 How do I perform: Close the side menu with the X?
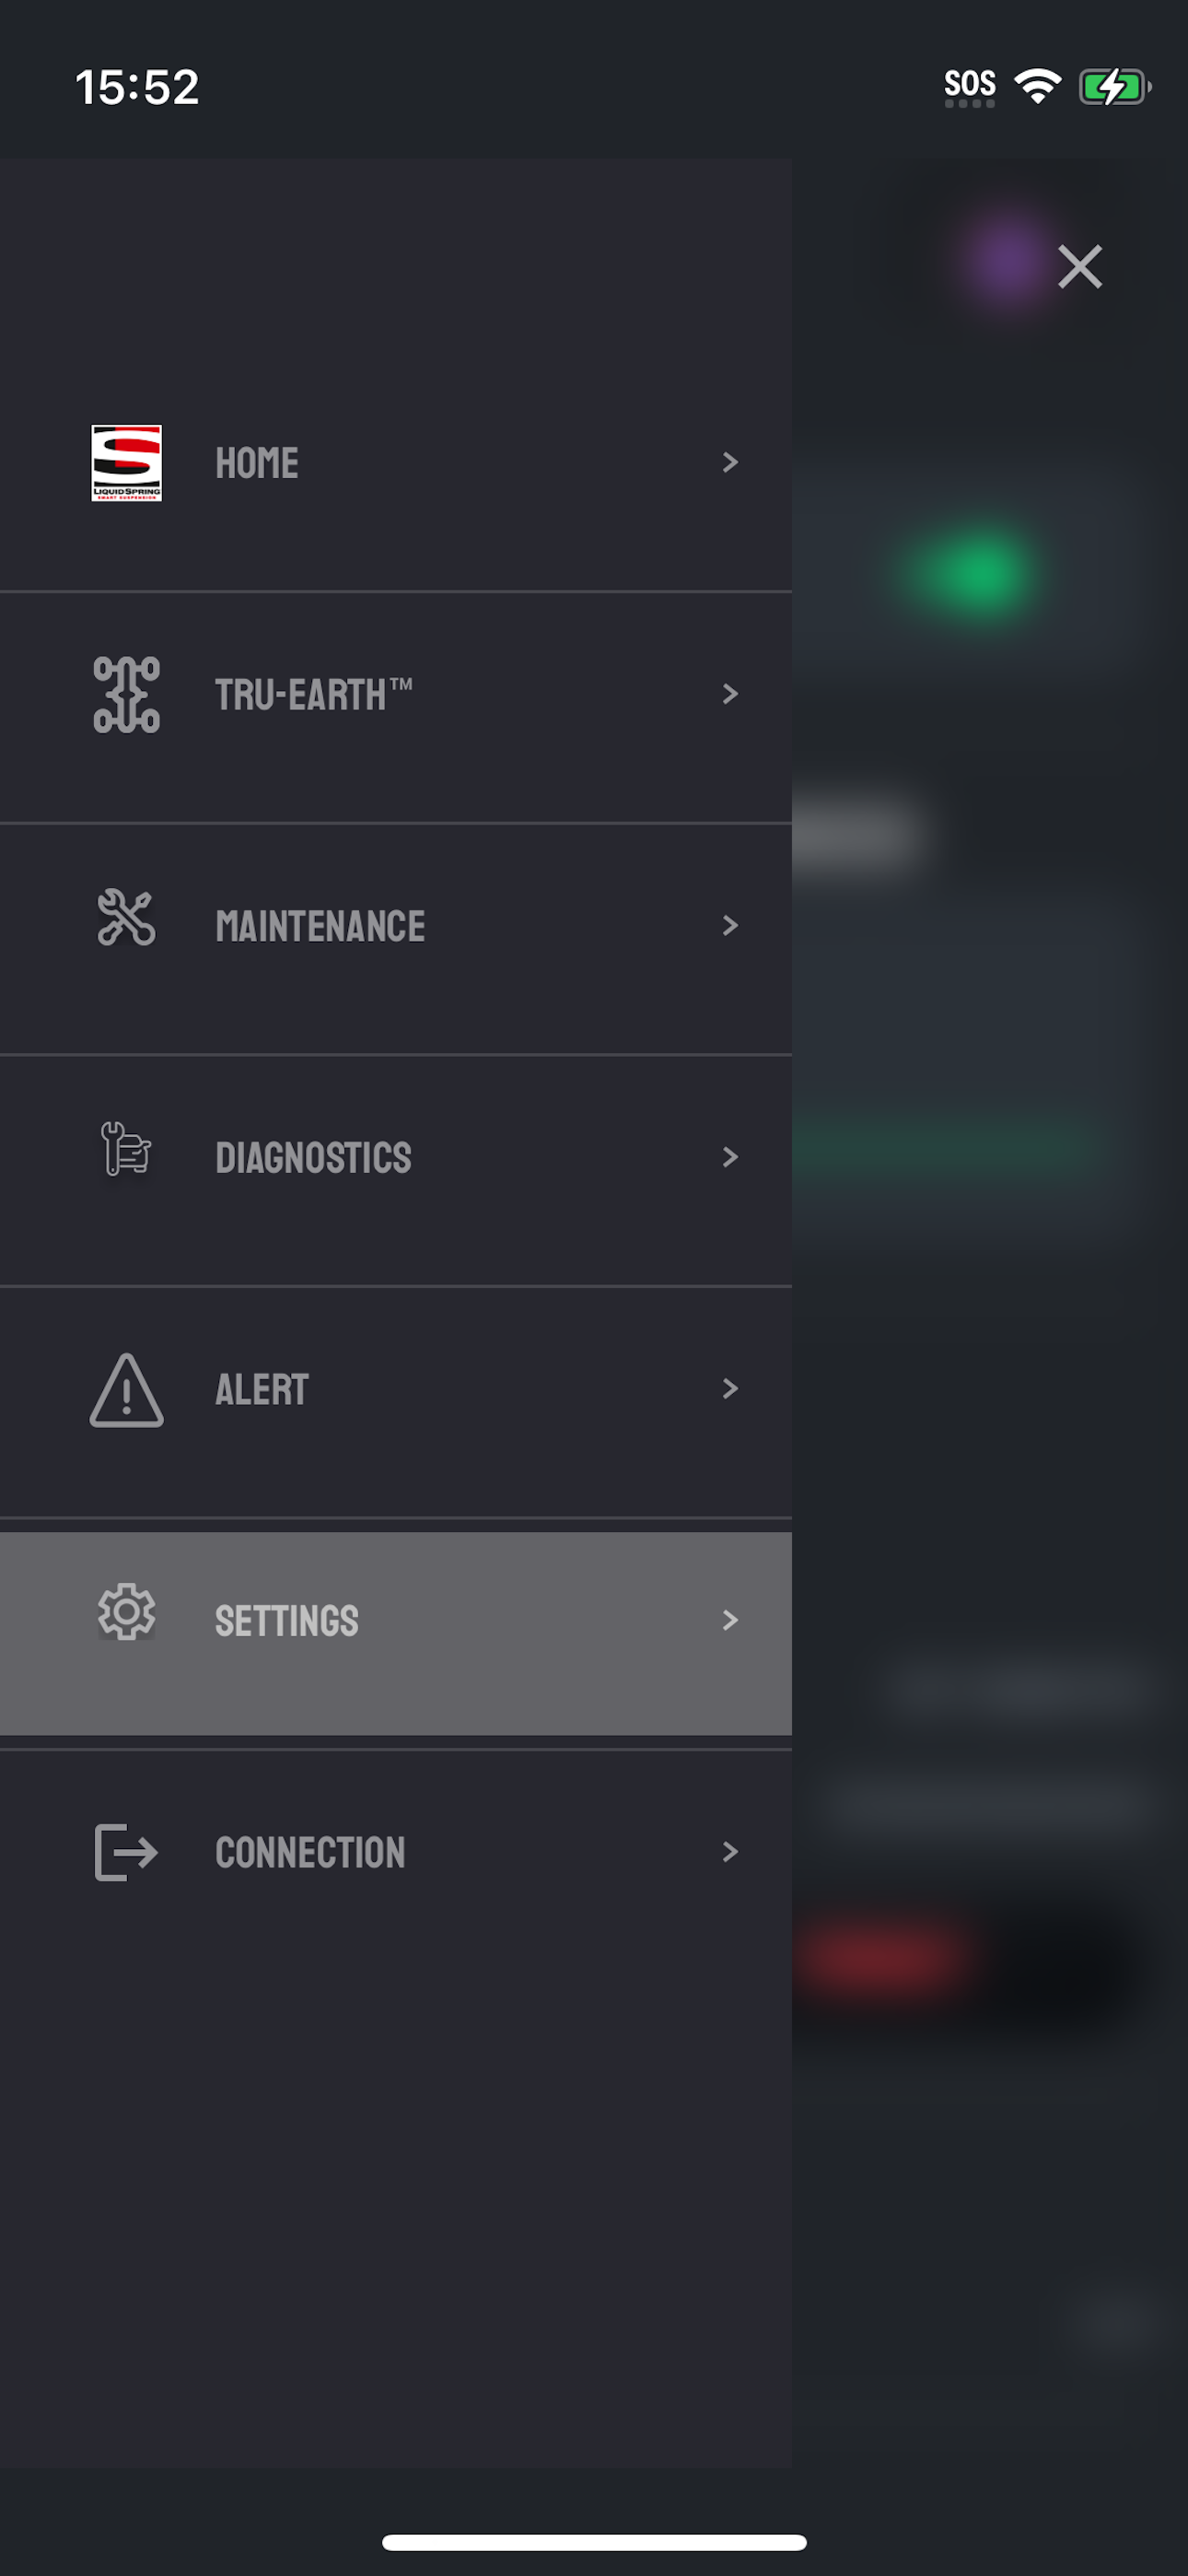click(1080, 267)
